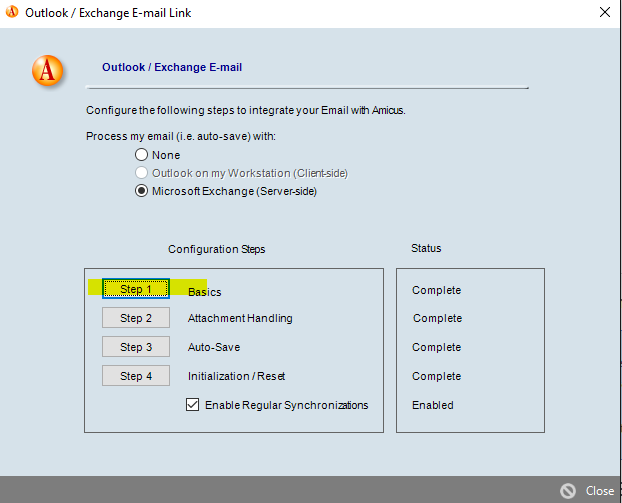This screenshot has height=503, width=622.
Task: Click the Basics step label
Action: [204, 292]
